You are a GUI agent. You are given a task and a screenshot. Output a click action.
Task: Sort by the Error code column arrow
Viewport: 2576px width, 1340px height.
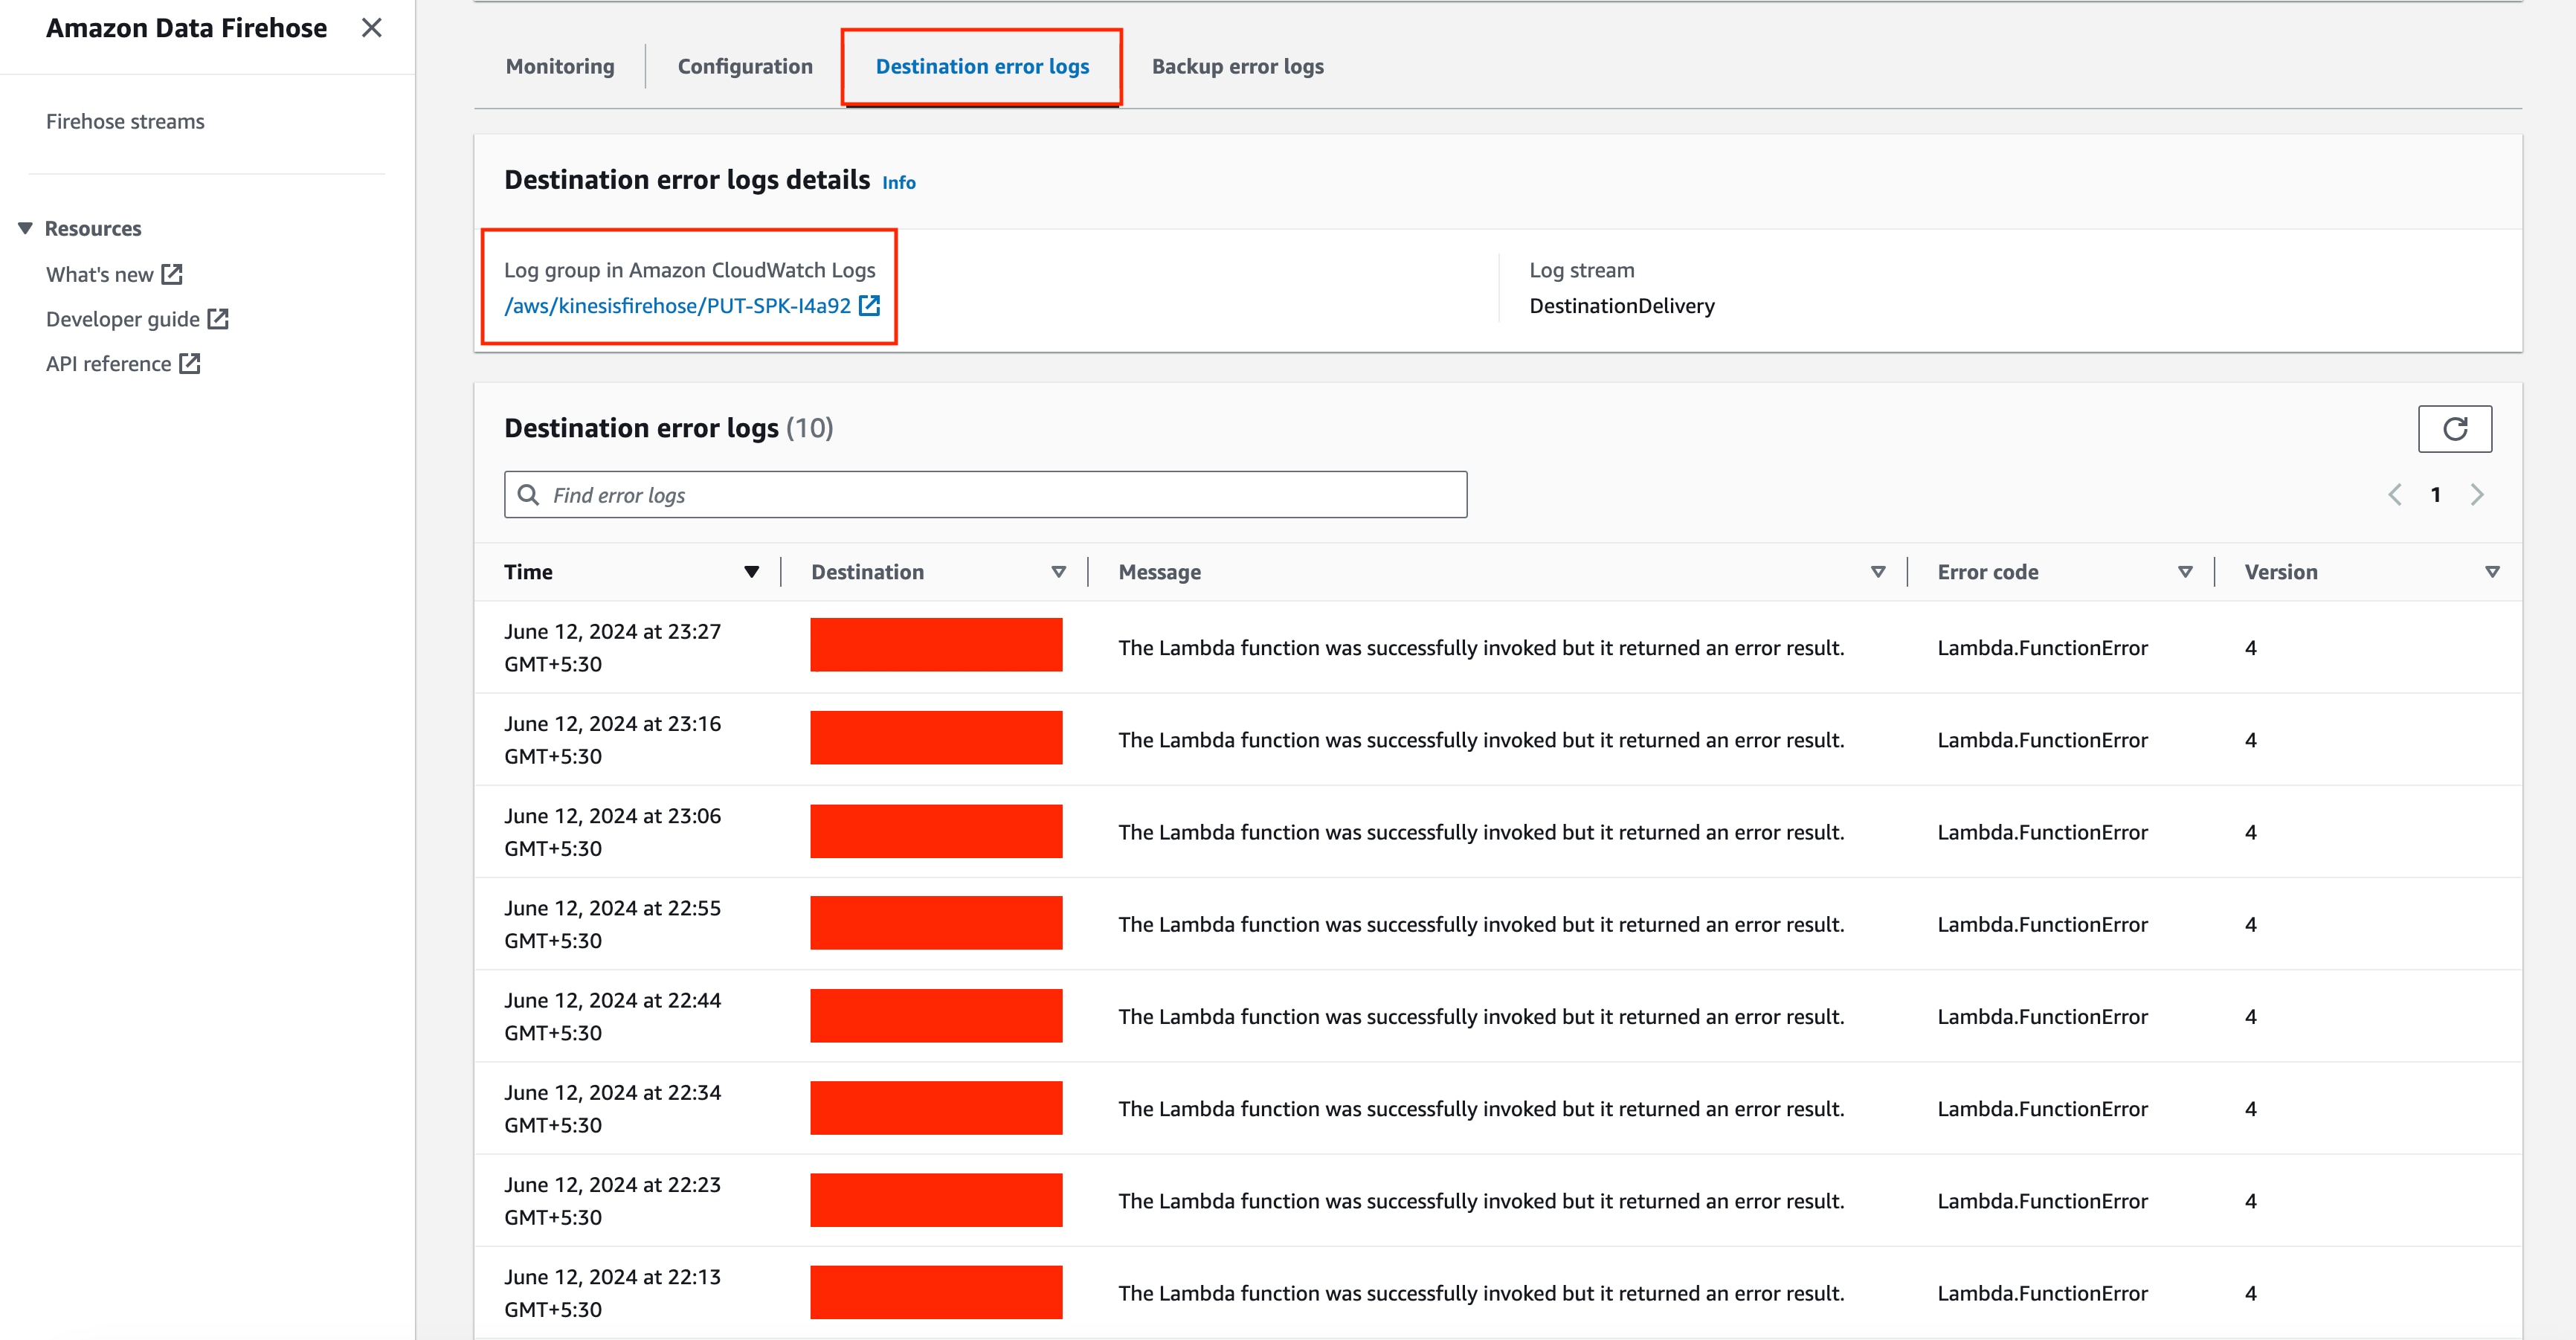pos(2184,572)
